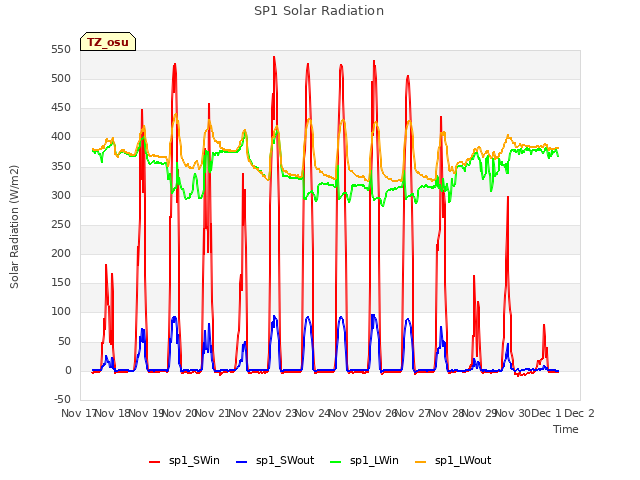Click the Nov 17 x-axis tick label
Screen dimensions: 640x480
(78, 413)
